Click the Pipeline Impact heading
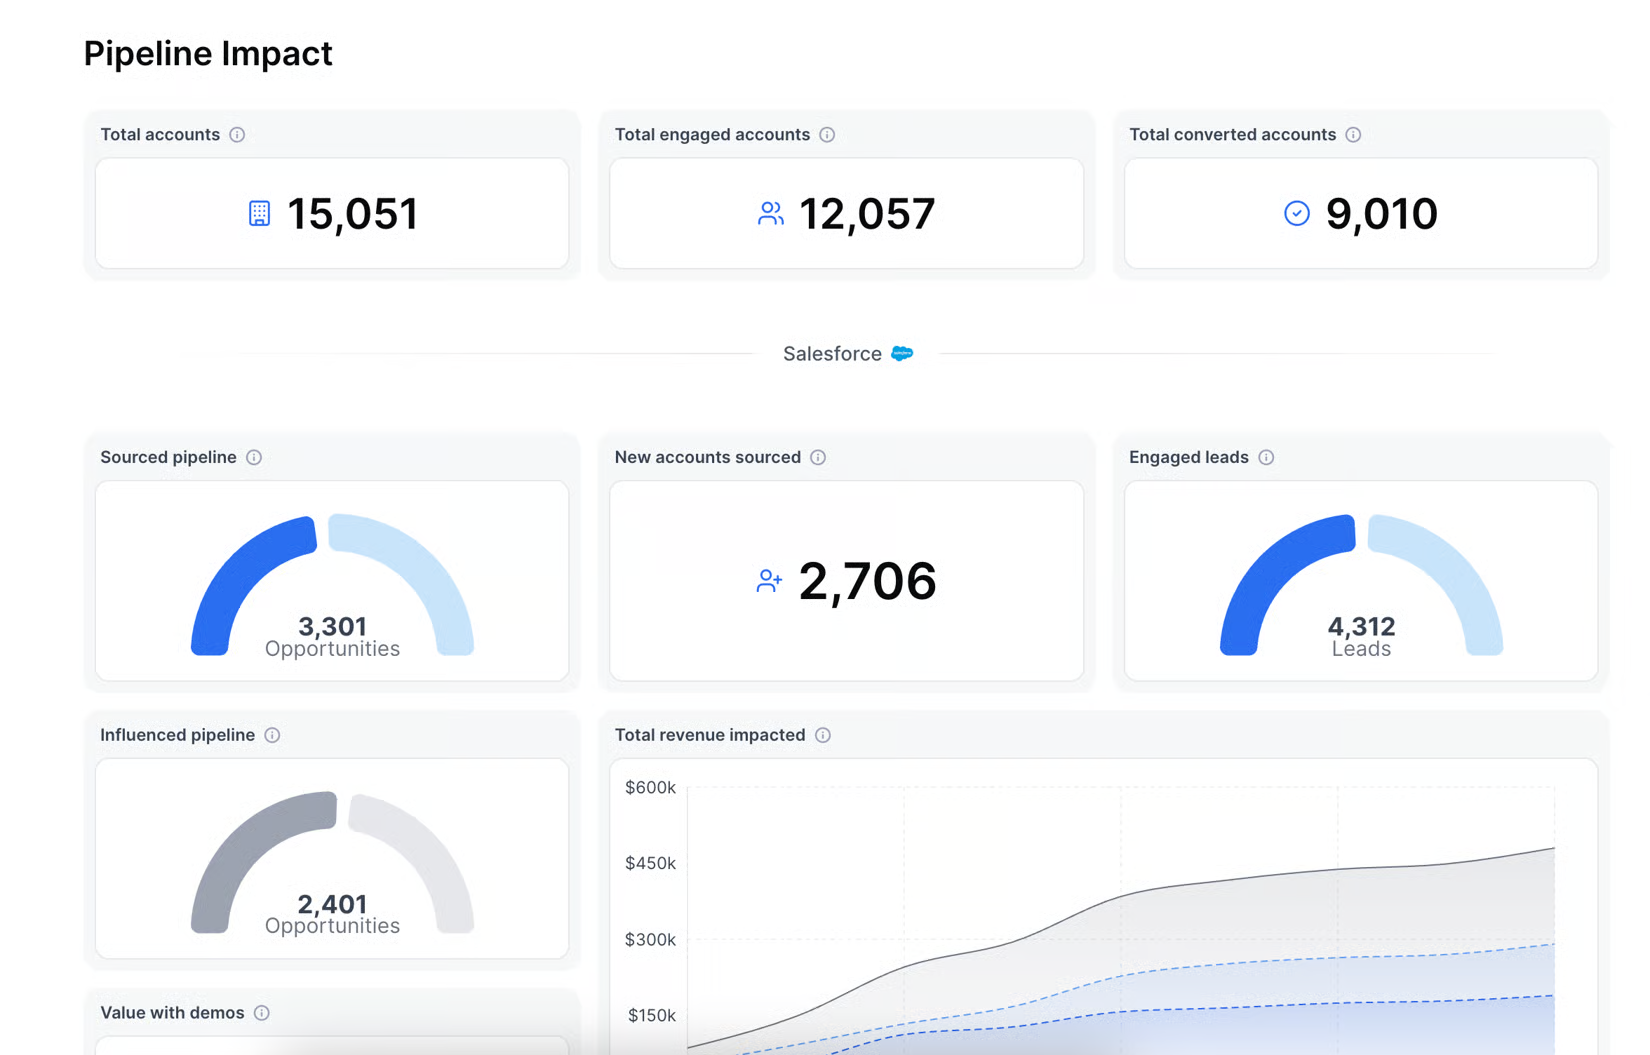This screenshot has width=1650, height=1055. (208, 53)
